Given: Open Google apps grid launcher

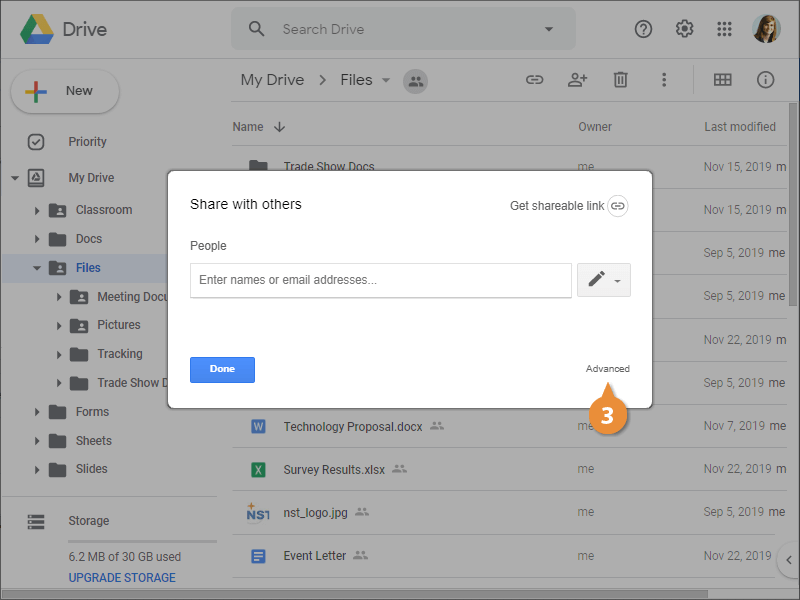Looking at the screenshot, I should 725,29.
